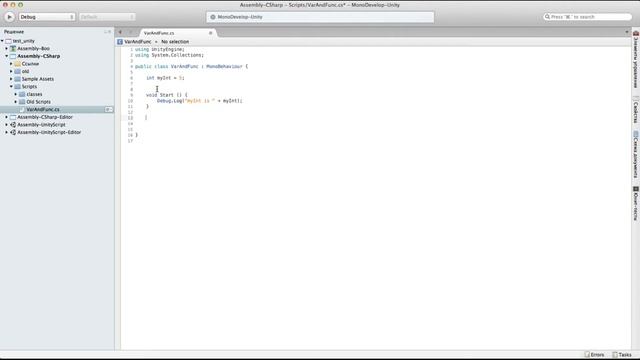Click the MonoDevelop-Unity status field
640x360 pixels.
pos(320,17)
